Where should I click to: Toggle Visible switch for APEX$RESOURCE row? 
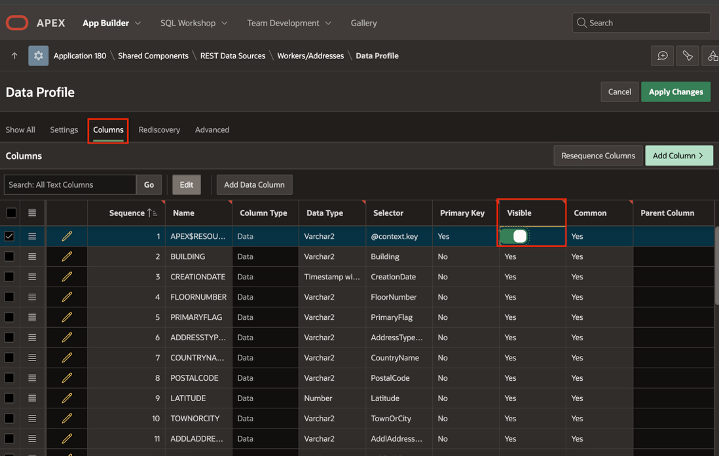pyautogui.click(x=514, y=236)
